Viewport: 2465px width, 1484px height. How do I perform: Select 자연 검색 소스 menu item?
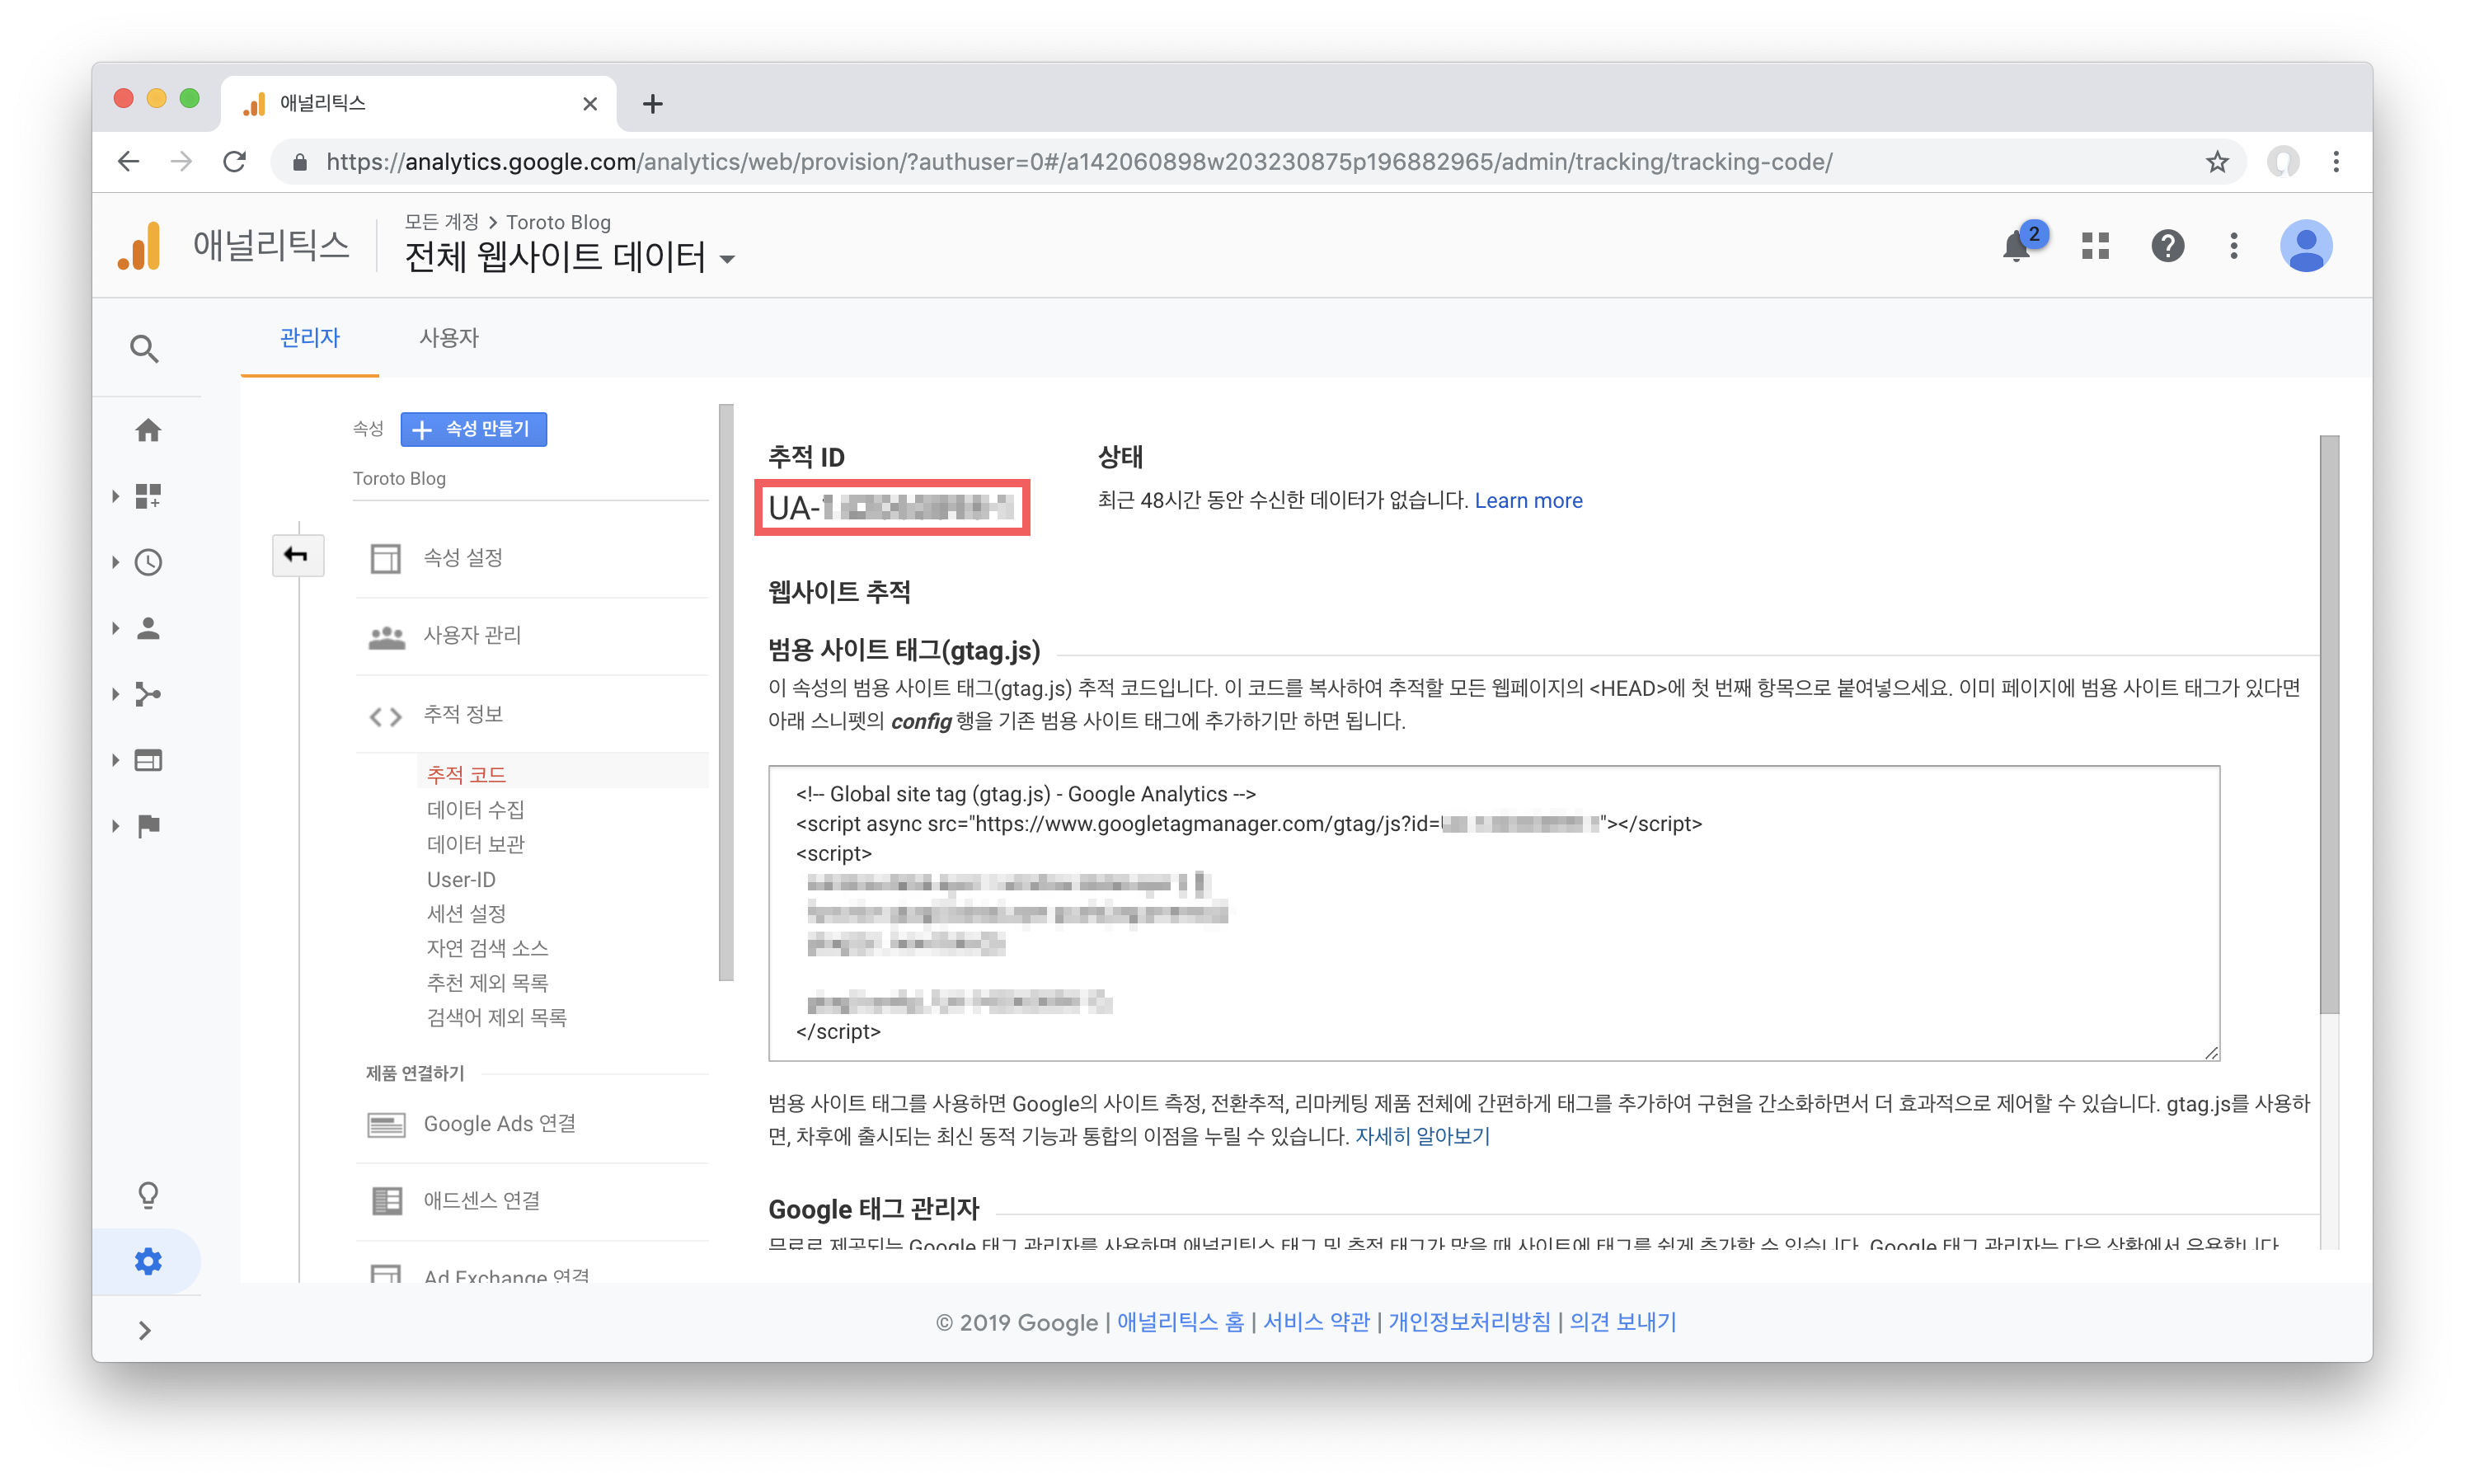click(488, 948)
